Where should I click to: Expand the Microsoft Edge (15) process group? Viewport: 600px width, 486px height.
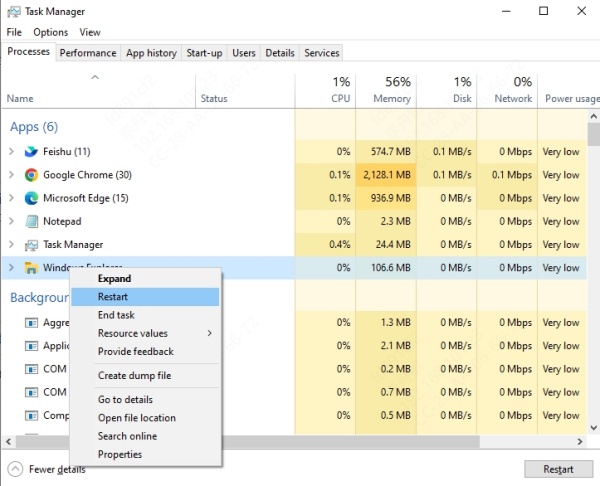[x=11, y=198]
